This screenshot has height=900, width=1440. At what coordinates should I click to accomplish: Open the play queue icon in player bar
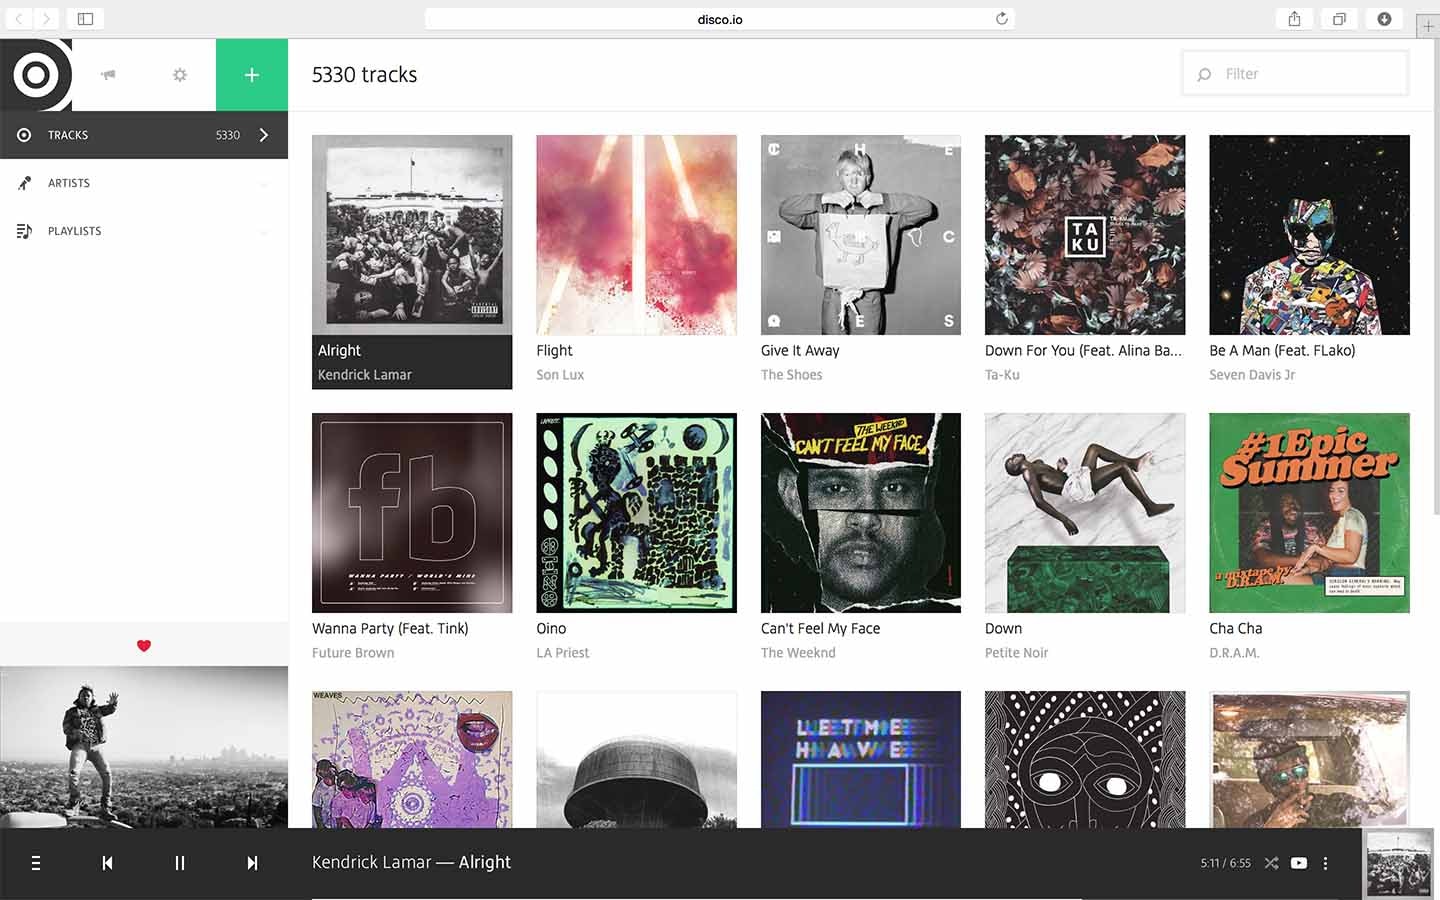click(x=36, y=862)
